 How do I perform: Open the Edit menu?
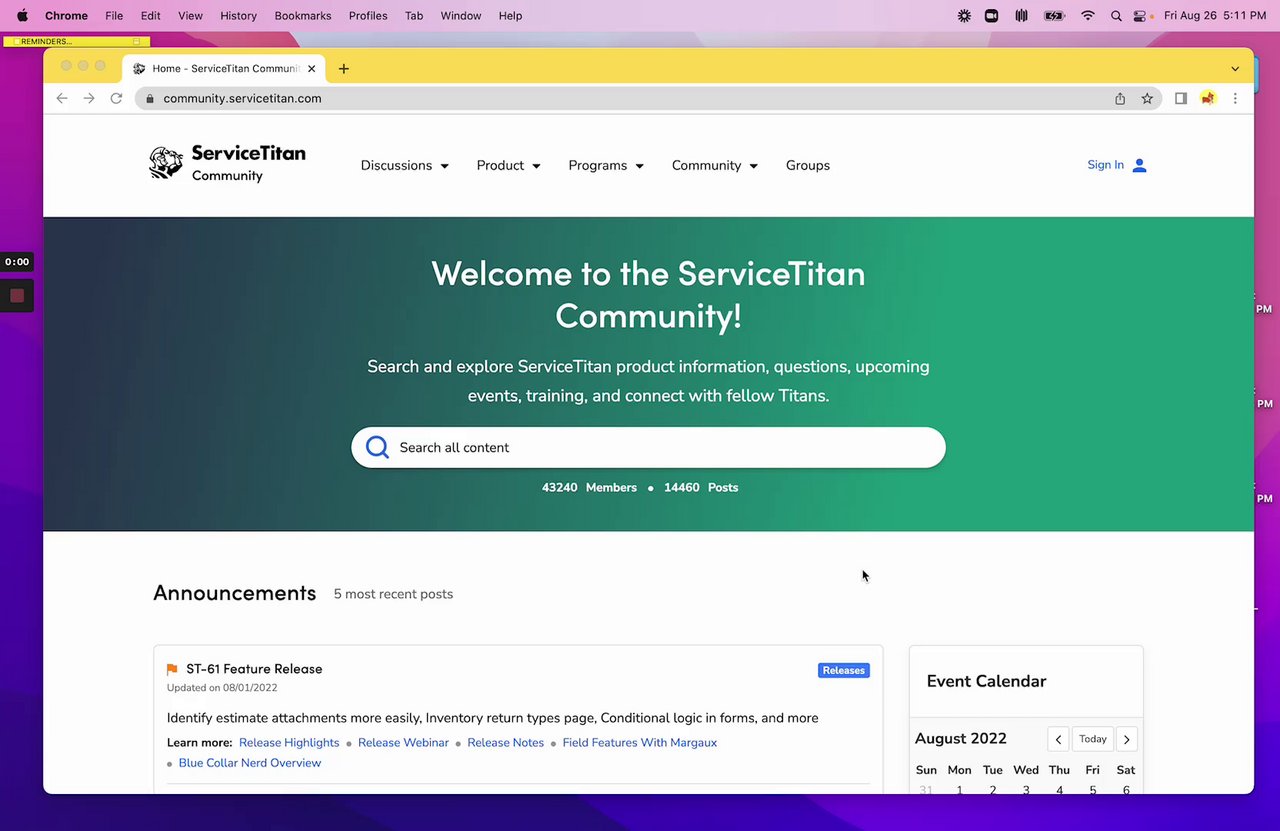[x=150, y=15]
